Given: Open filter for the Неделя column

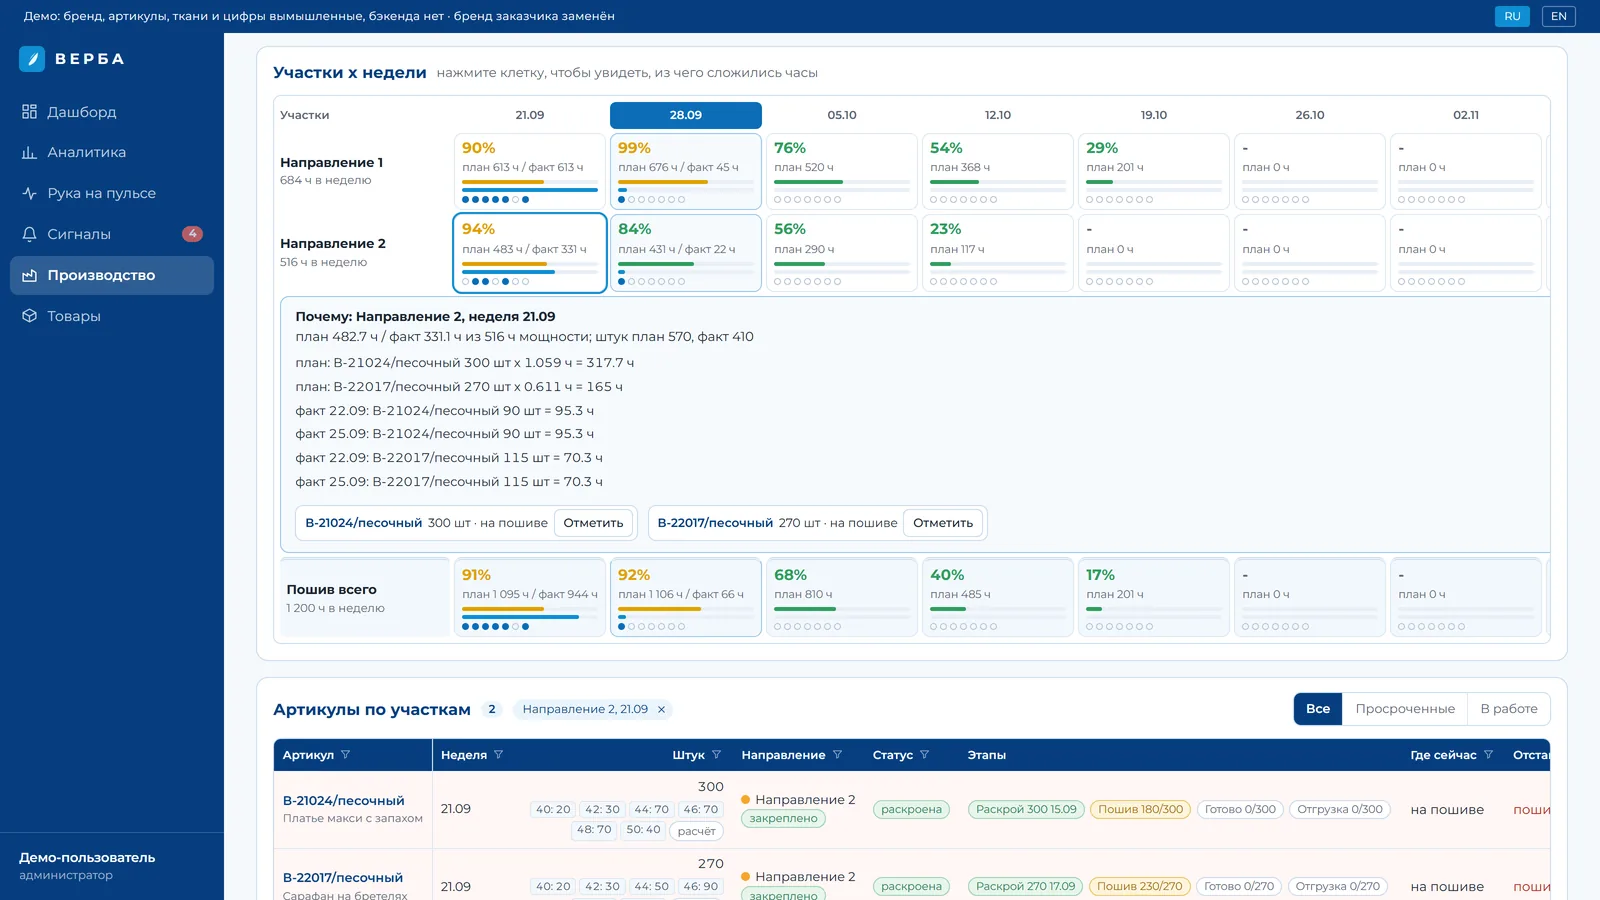Looking at the screenshot, I should pyautogui.click(x=498, y=755).
